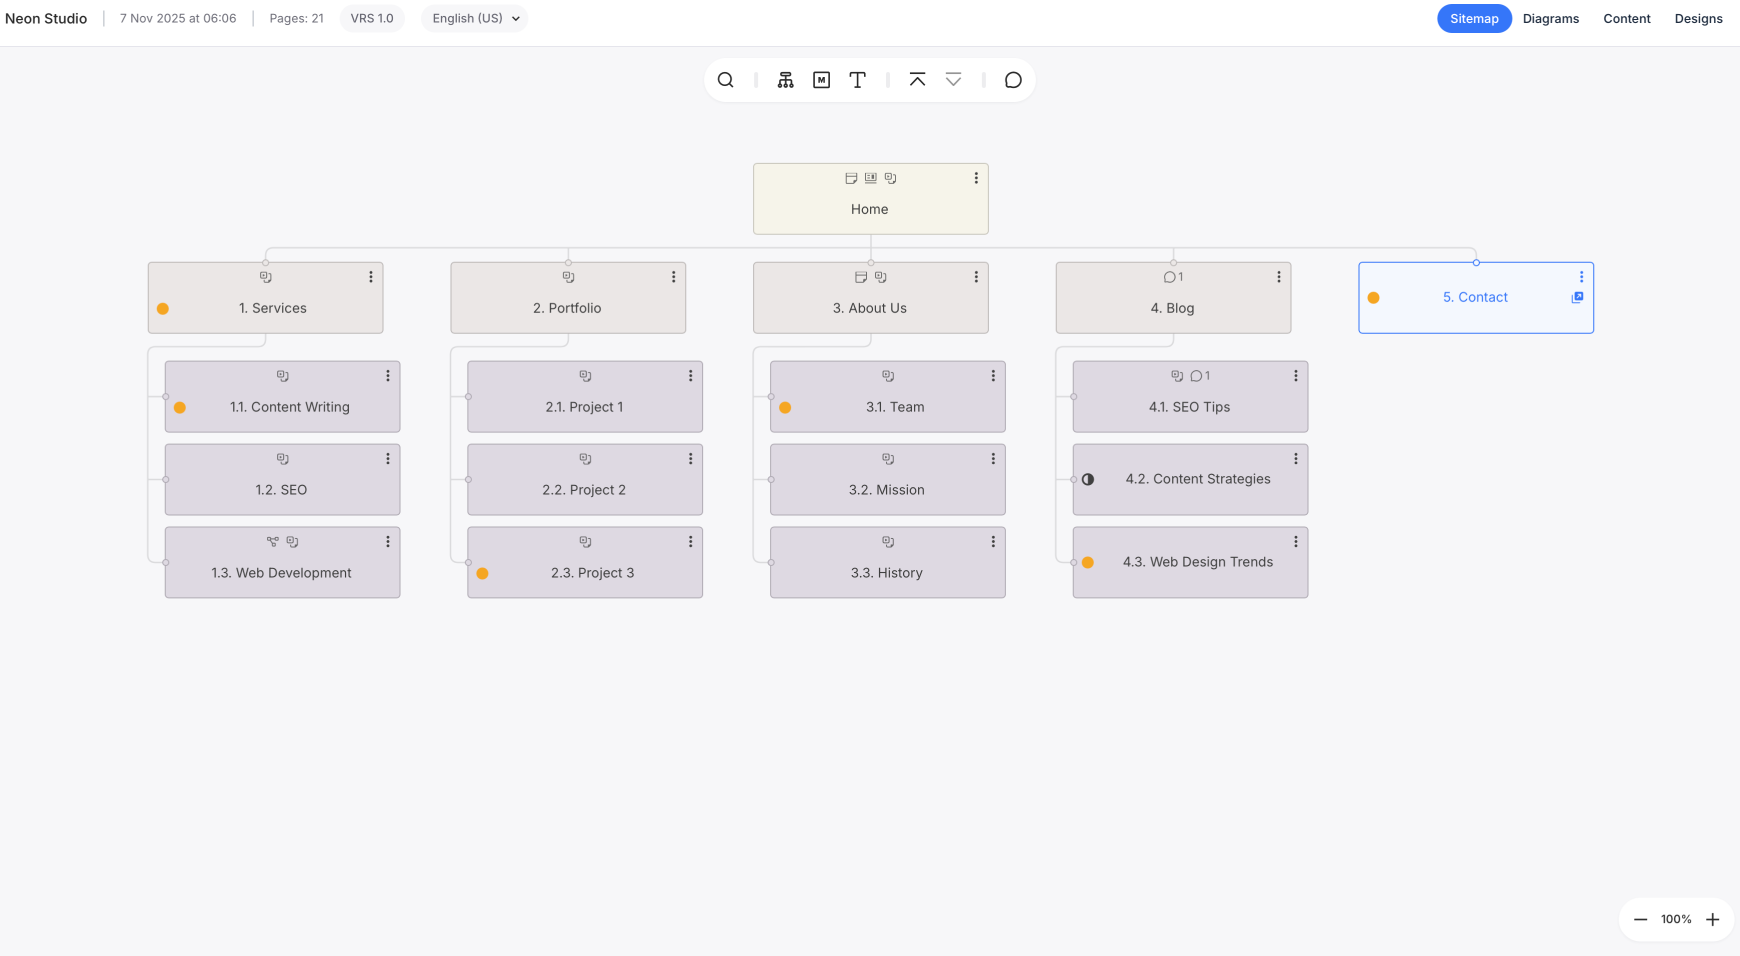
Task: Select the text tool in the toolbar
Action: [857, 79]
